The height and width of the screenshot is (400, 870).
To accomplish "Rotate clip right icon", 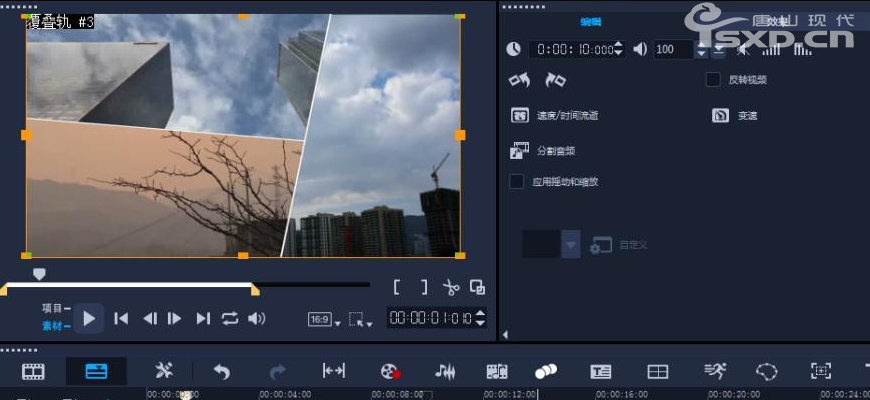I will point(555,80).
